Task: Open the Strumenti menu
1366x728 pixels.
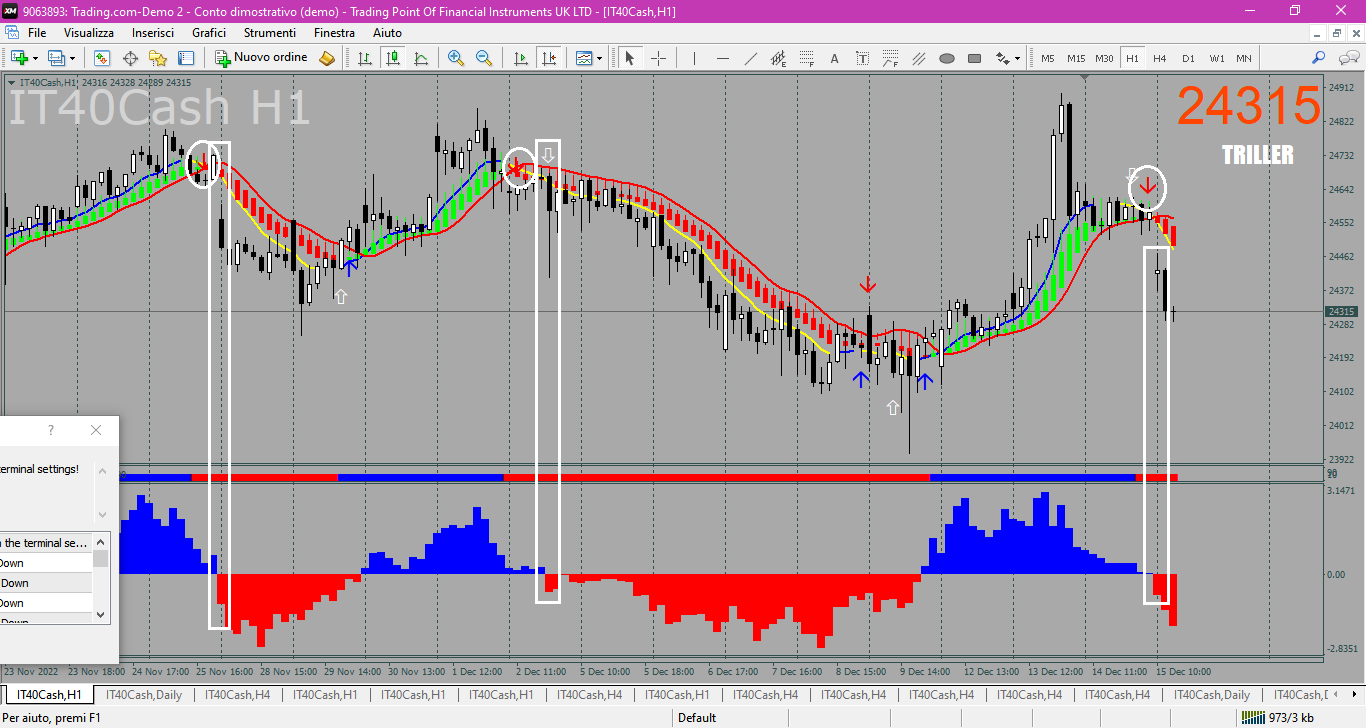Action: (x=270, y=33)
